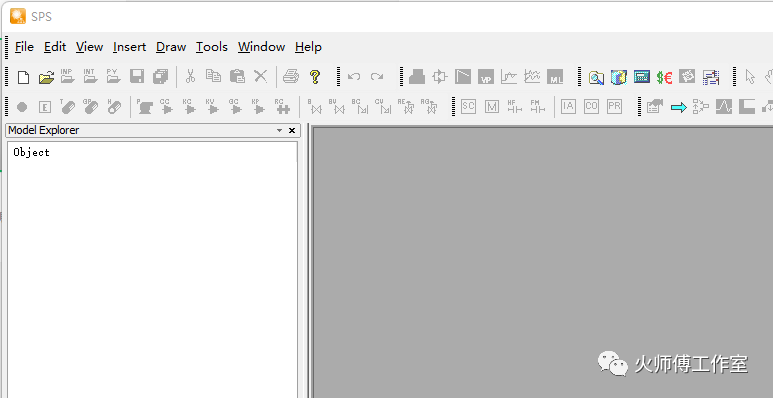
Task: Insert an RG regulator element
Action: pyautogui.click(x=429, y=106)
